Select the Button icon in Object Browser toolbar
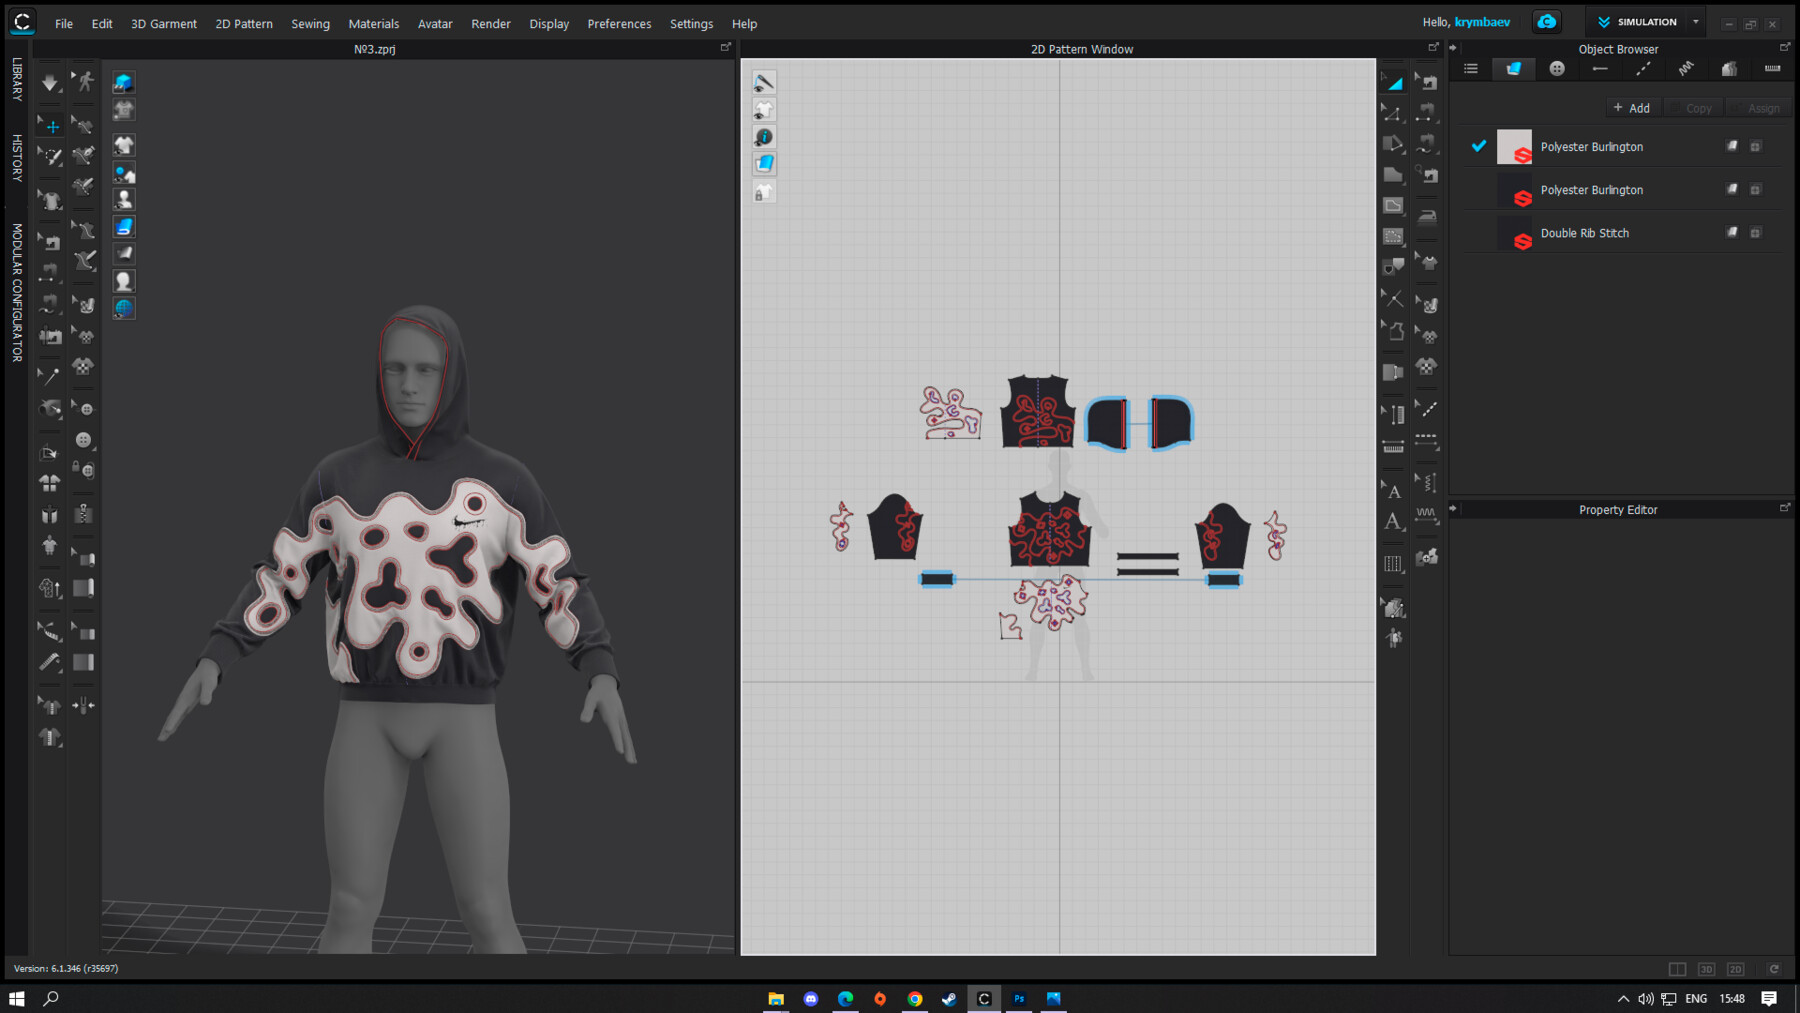Screen dimensions: 1800x1013 pos(1555,69)
